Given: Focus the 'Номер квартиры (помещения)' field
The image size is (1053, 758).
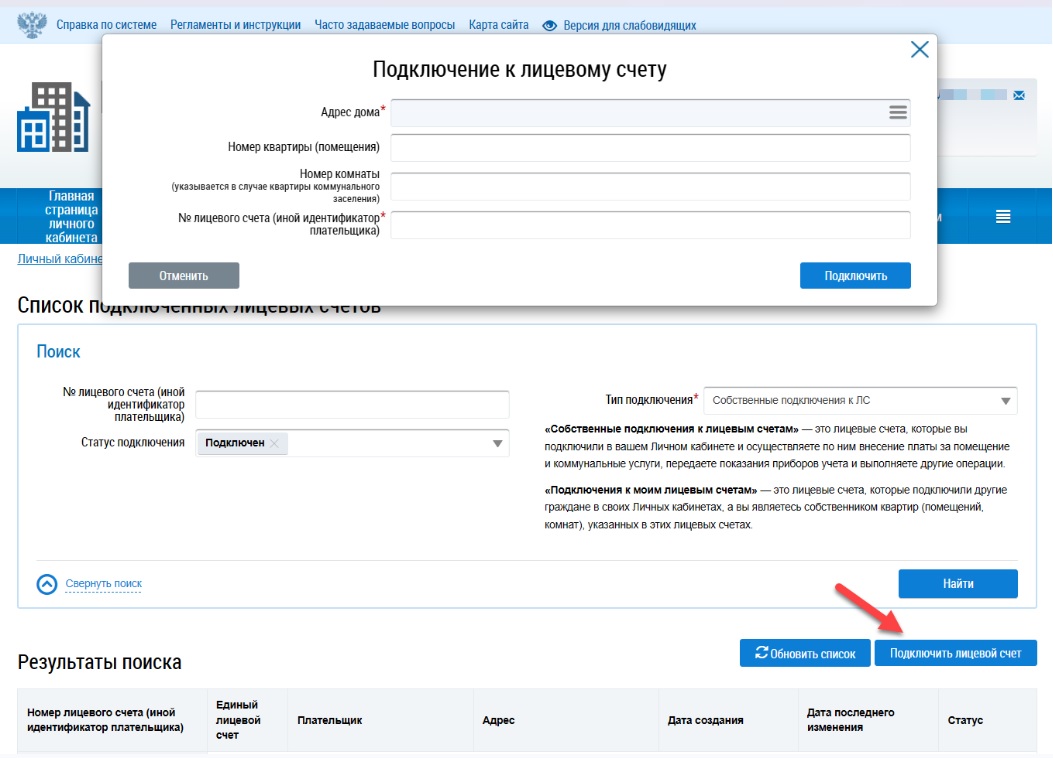Looking at the screenshot, I should 650,148.
